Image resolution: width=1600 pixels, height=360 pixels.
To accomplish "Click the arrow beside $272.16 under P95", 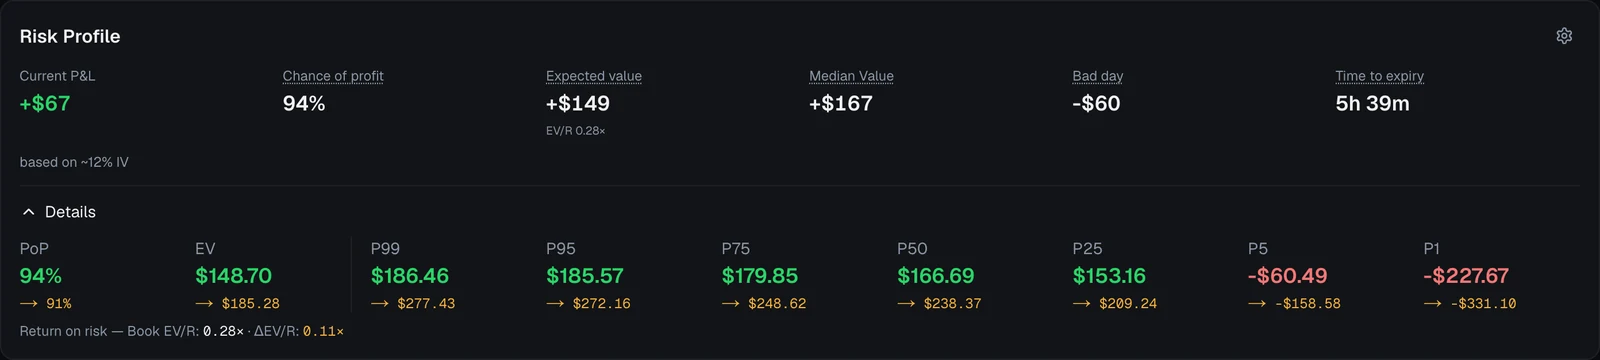I will tap(555, 304).
